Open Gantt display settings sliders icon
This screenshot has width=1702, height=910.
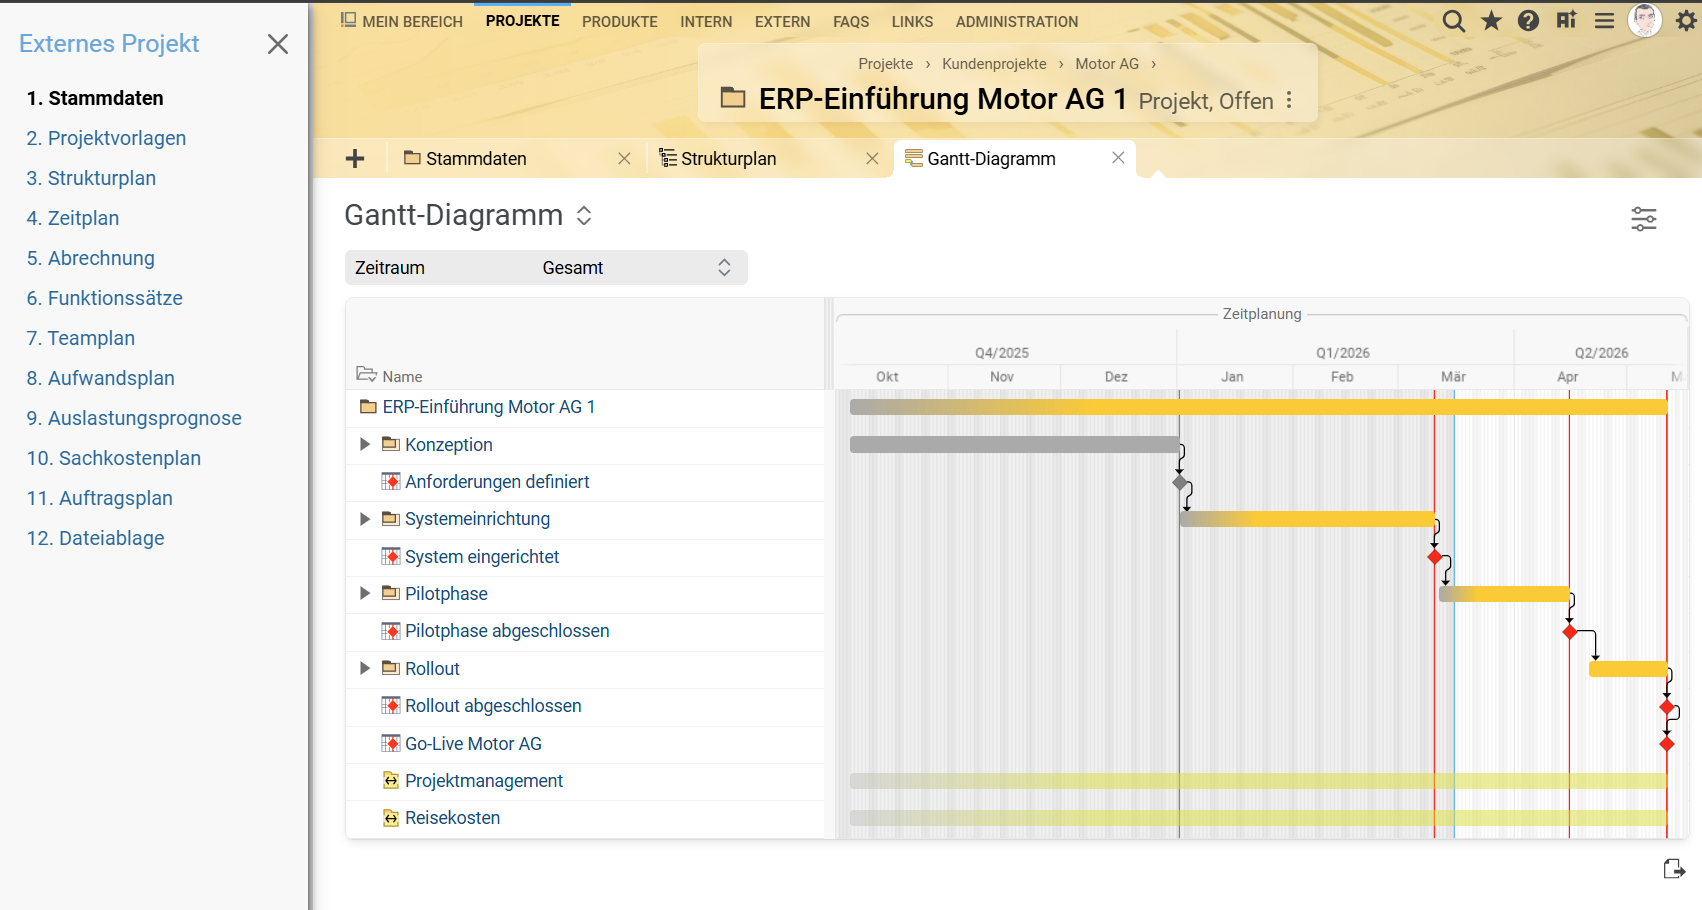tap(1644, 219)
